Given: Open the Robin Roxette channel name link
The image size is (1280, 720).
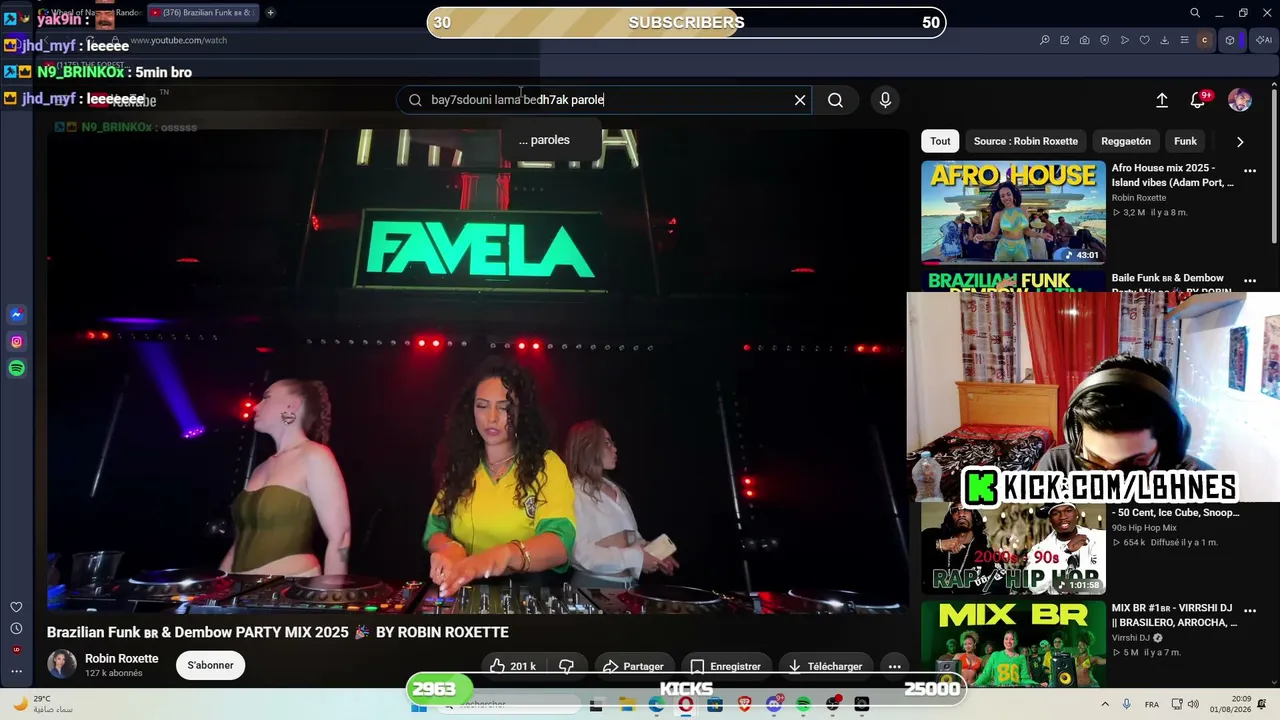Looking at the screenshot, I should 121,659.
